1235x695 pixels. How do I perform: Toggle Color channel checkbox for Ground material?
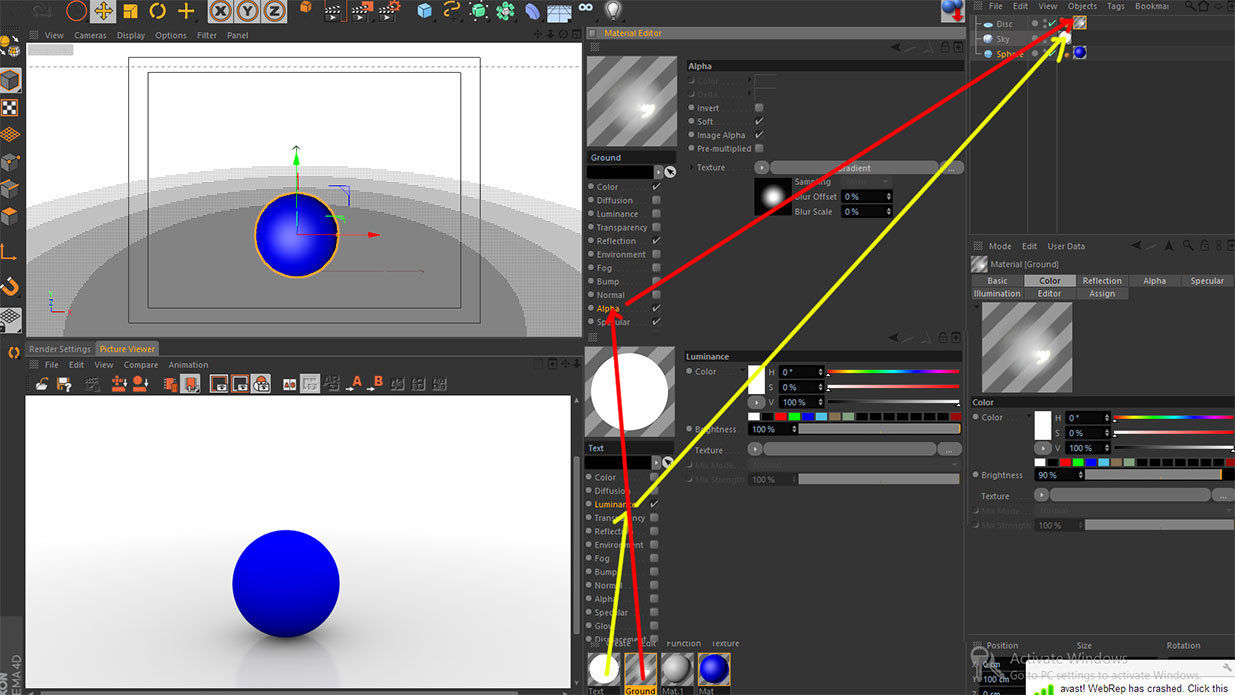pyautogui.click(x=656, y=187)
